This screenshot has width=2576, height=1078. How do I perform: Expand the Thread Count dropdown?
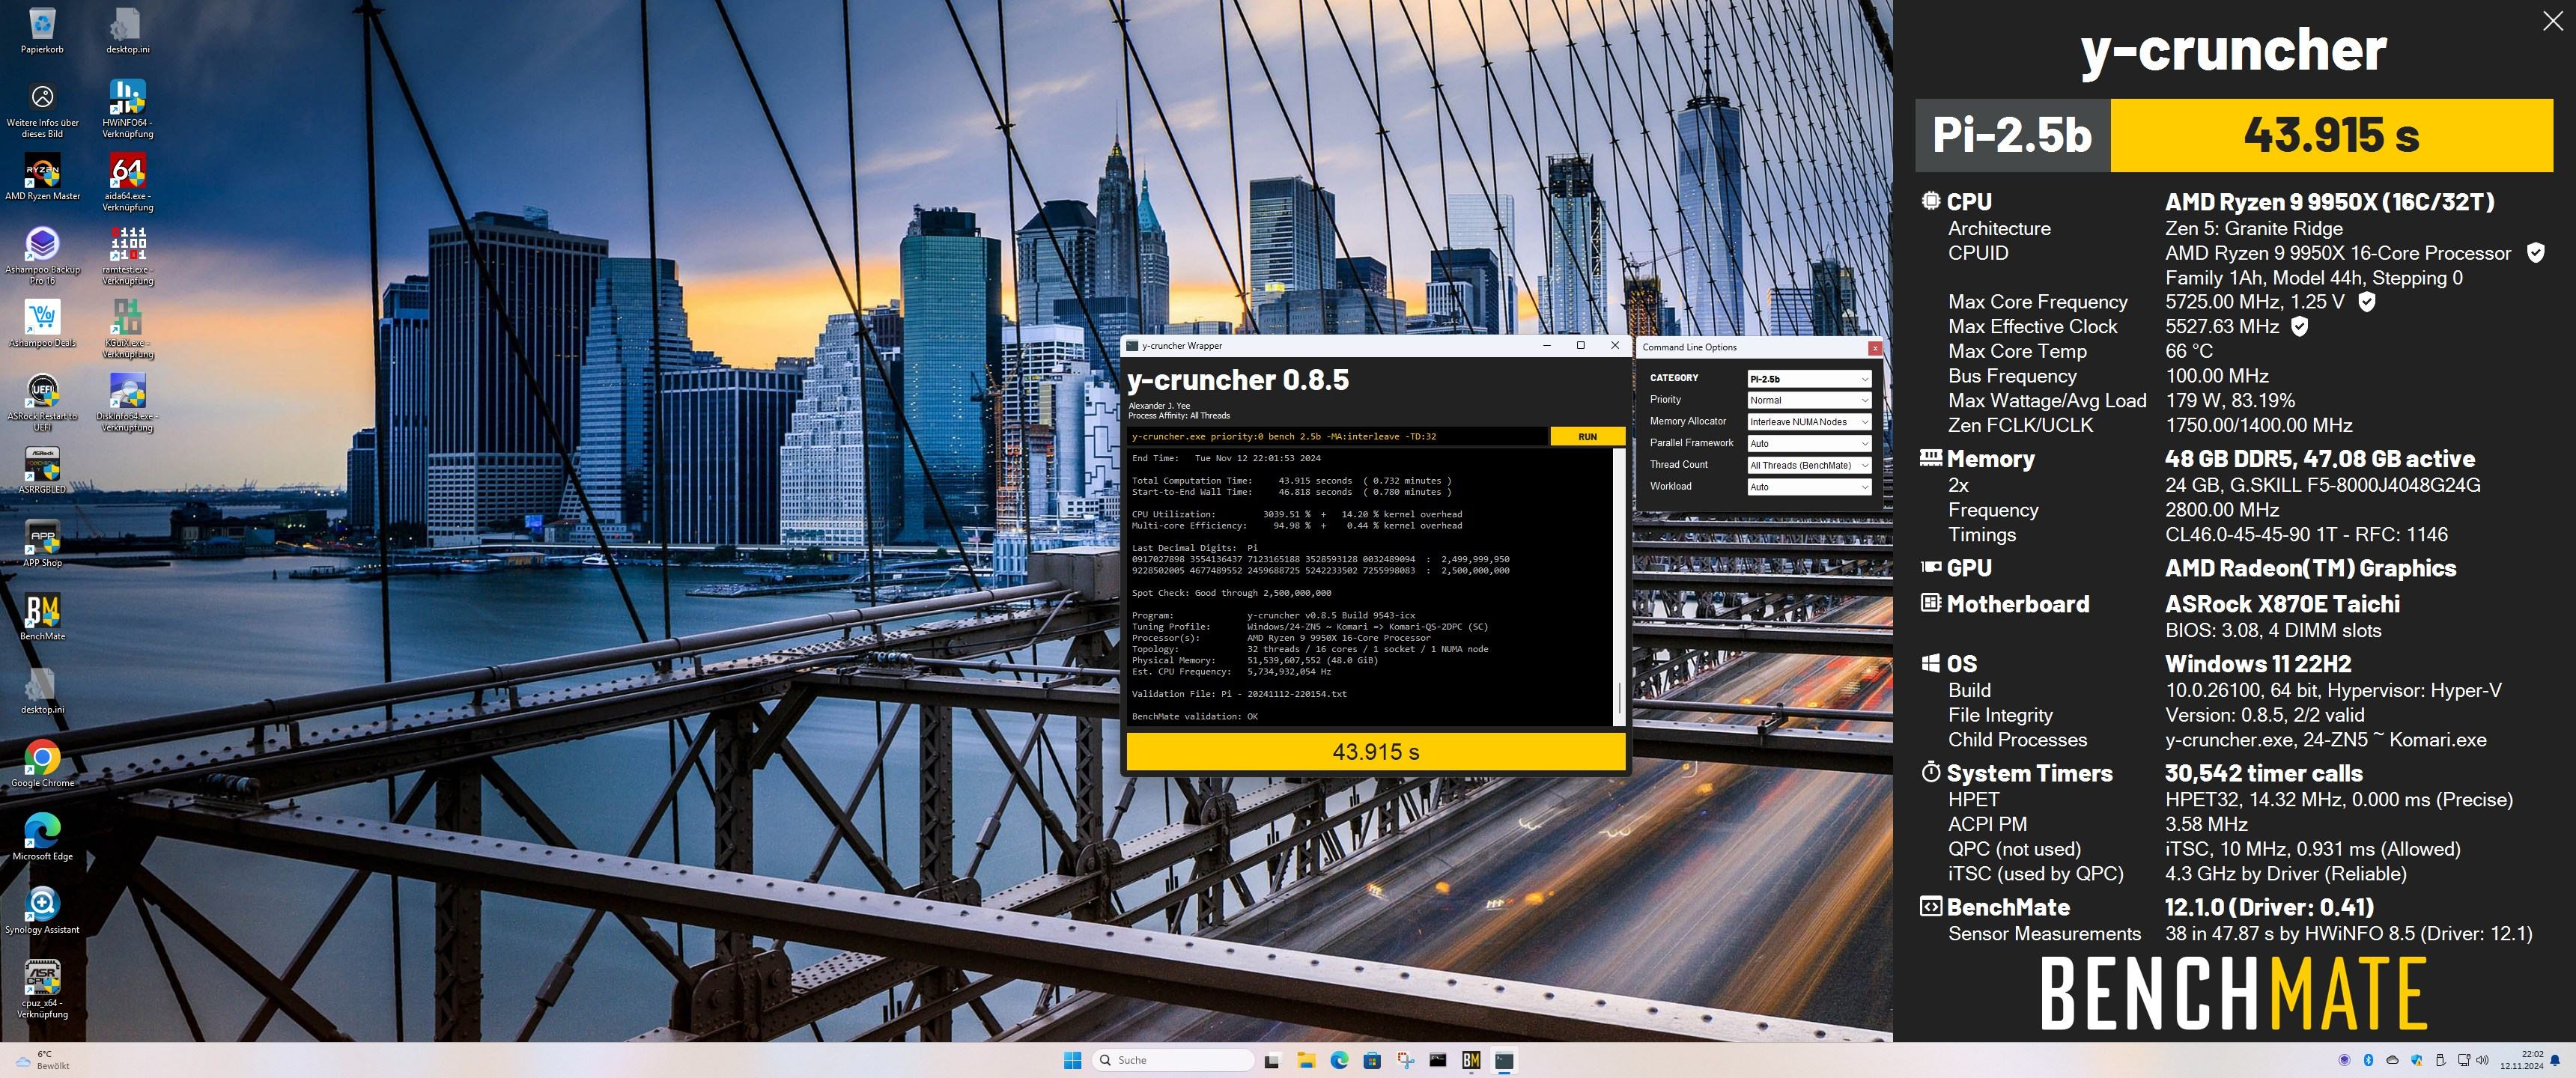1808,466
